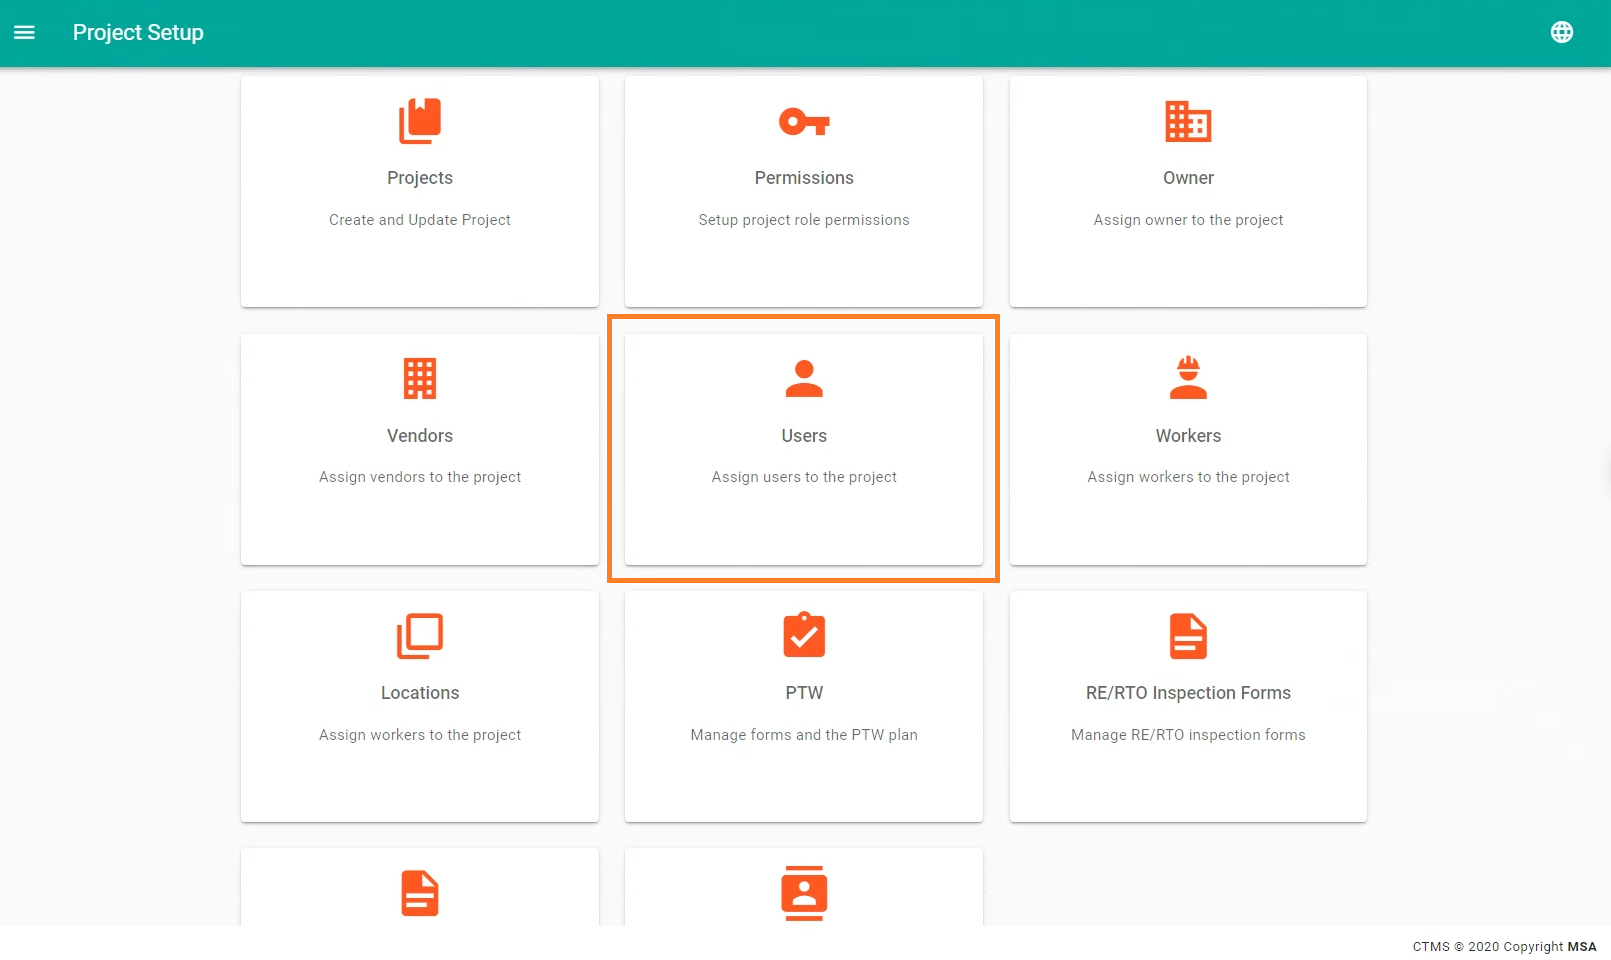1611x960 pixels.
Task: Click 'Assign vendors to the project' text
Action: tap(420, 477)
